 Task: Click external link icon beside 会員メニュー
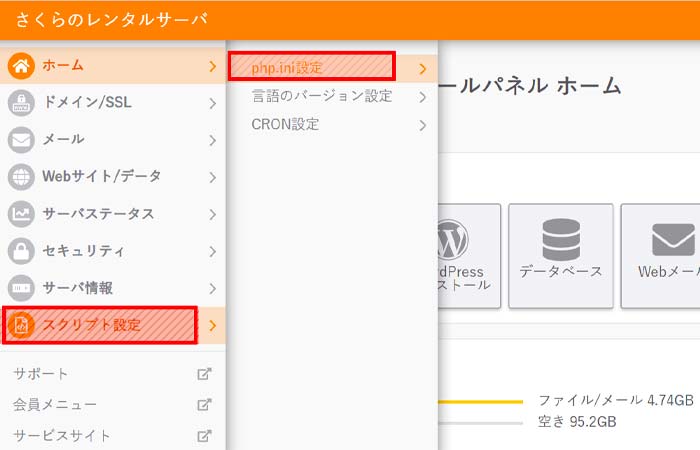204,405
